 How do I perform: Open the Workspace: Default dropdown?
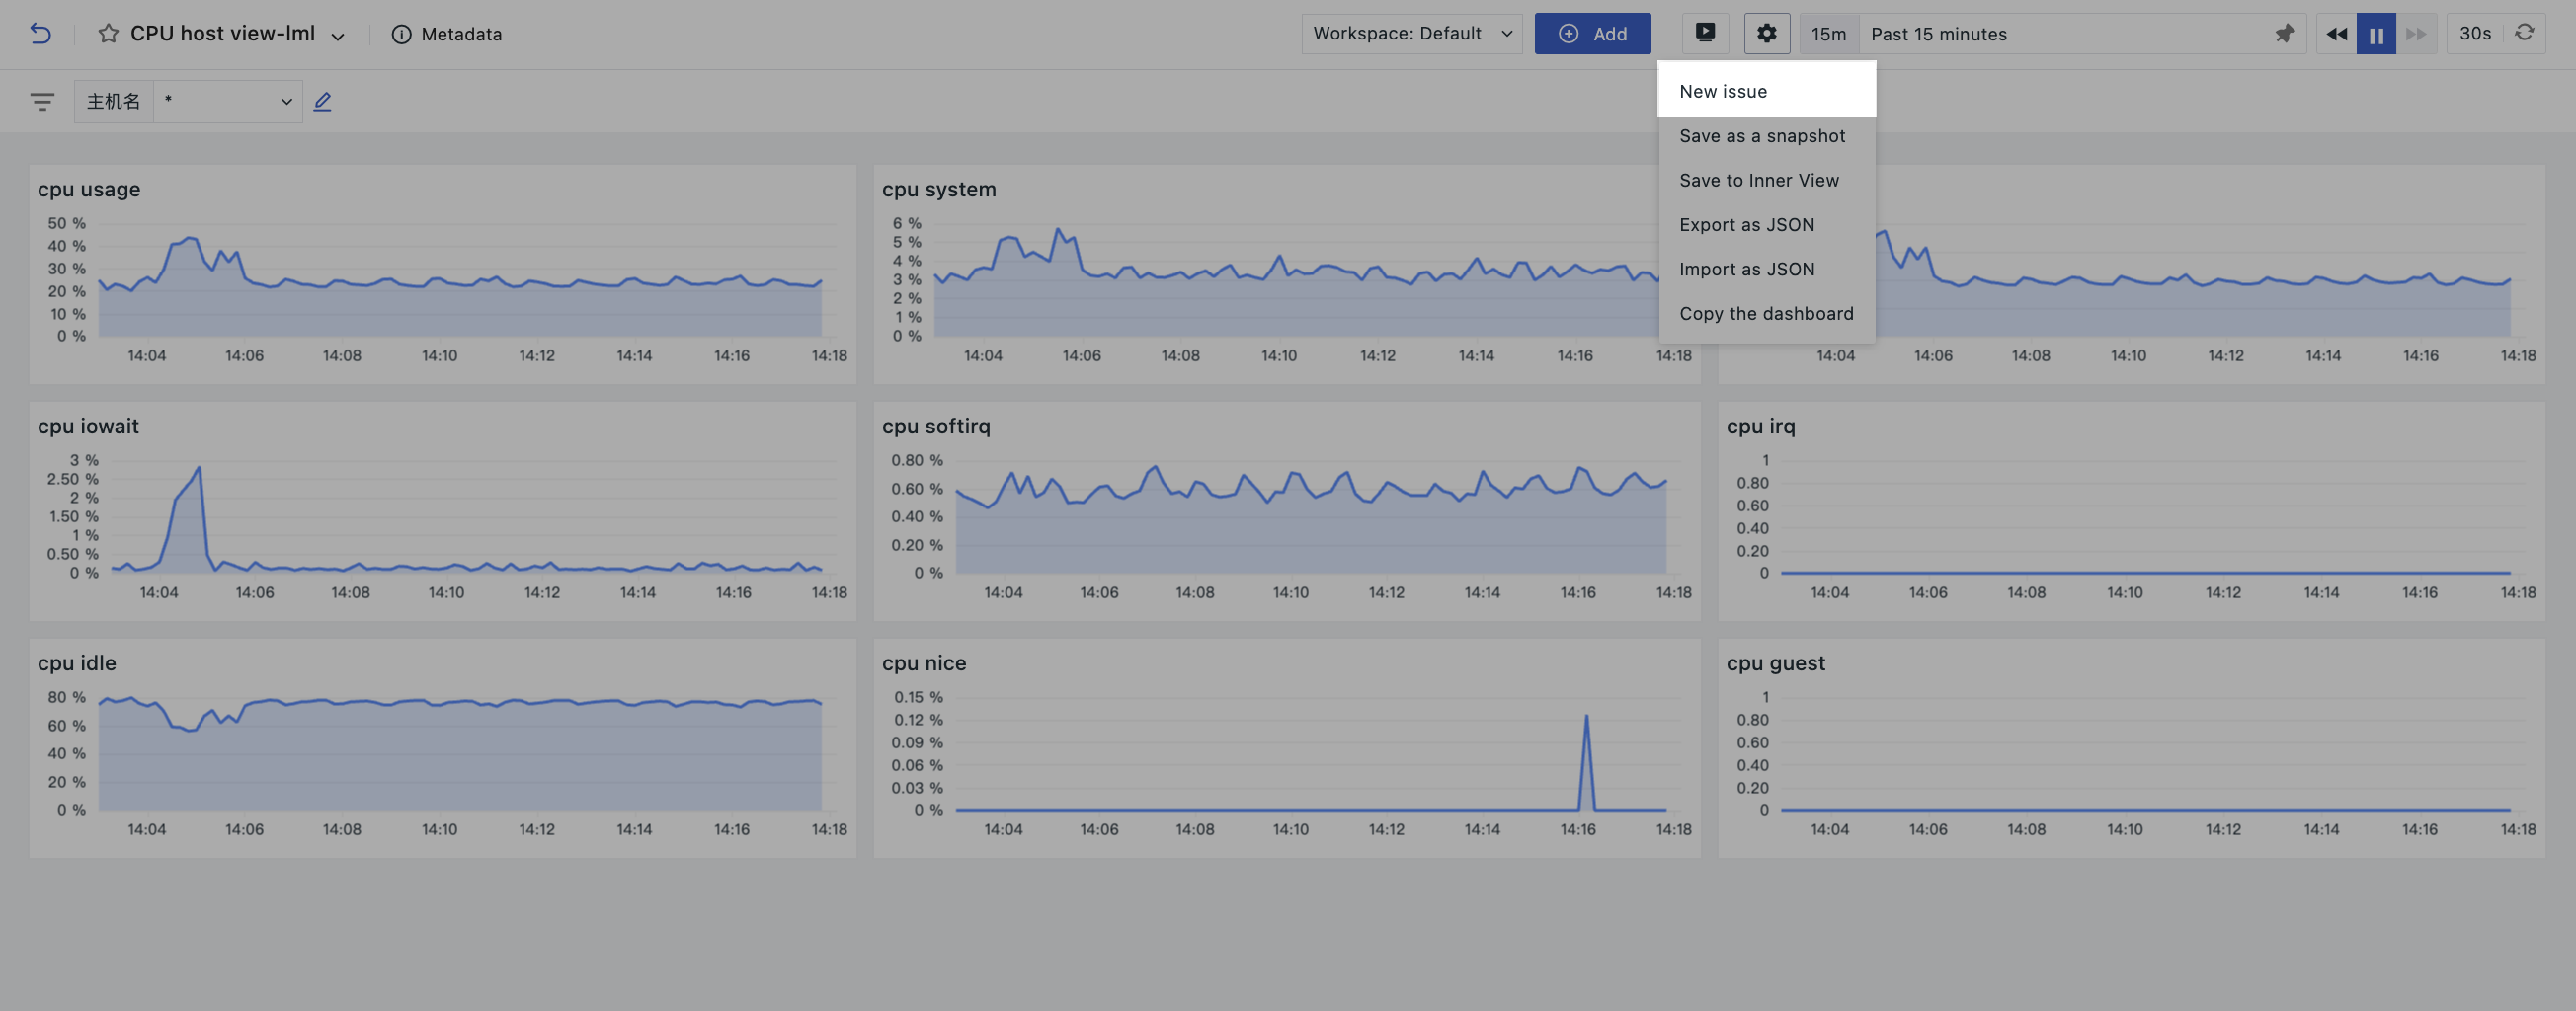pos(1411,34)
